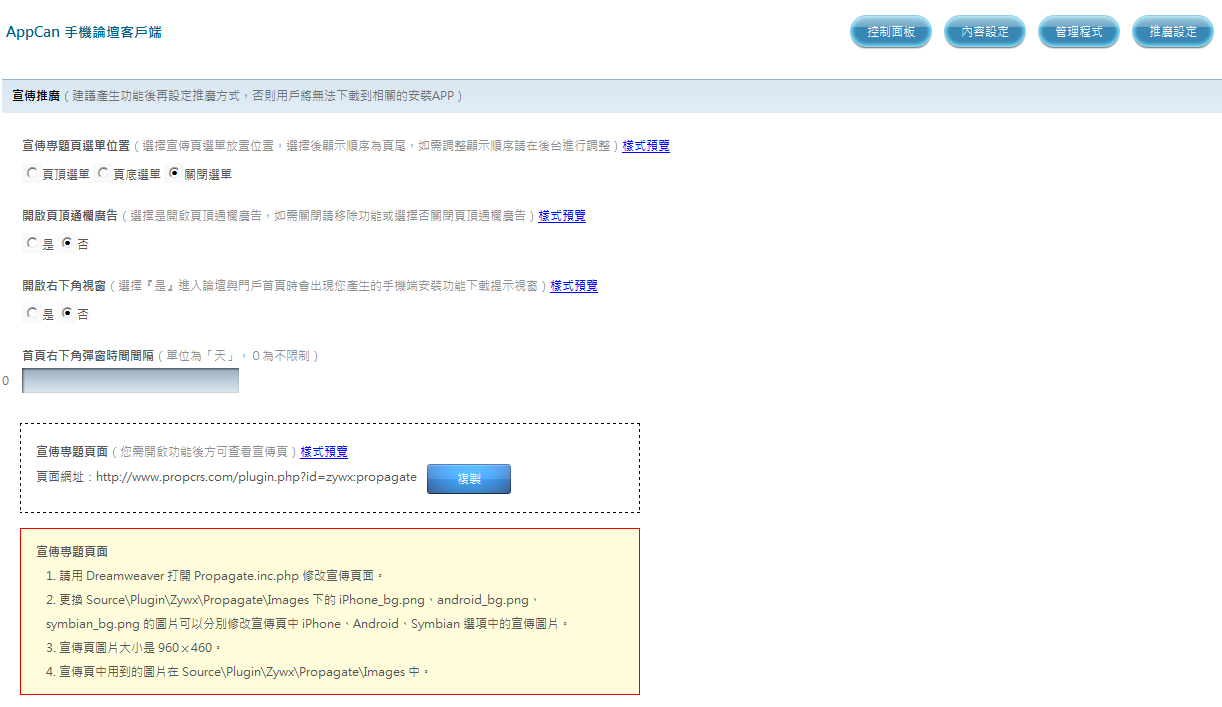Select the 推廣設定 tab

coord(1173,32)
